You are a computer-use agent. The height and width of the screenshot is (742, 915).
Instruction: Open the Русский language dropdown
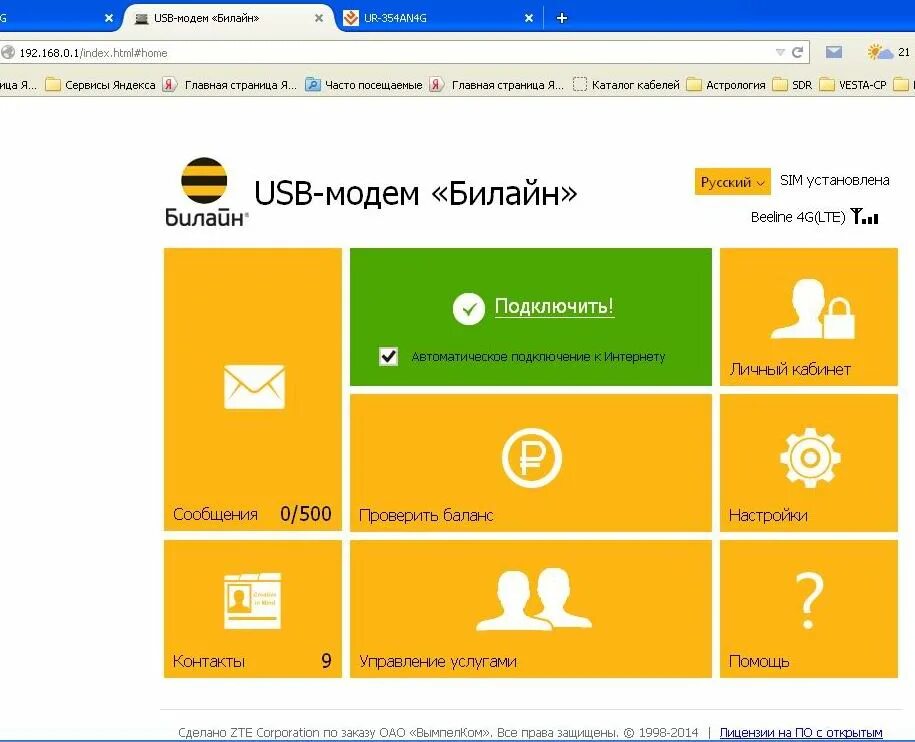coord(732,182)
